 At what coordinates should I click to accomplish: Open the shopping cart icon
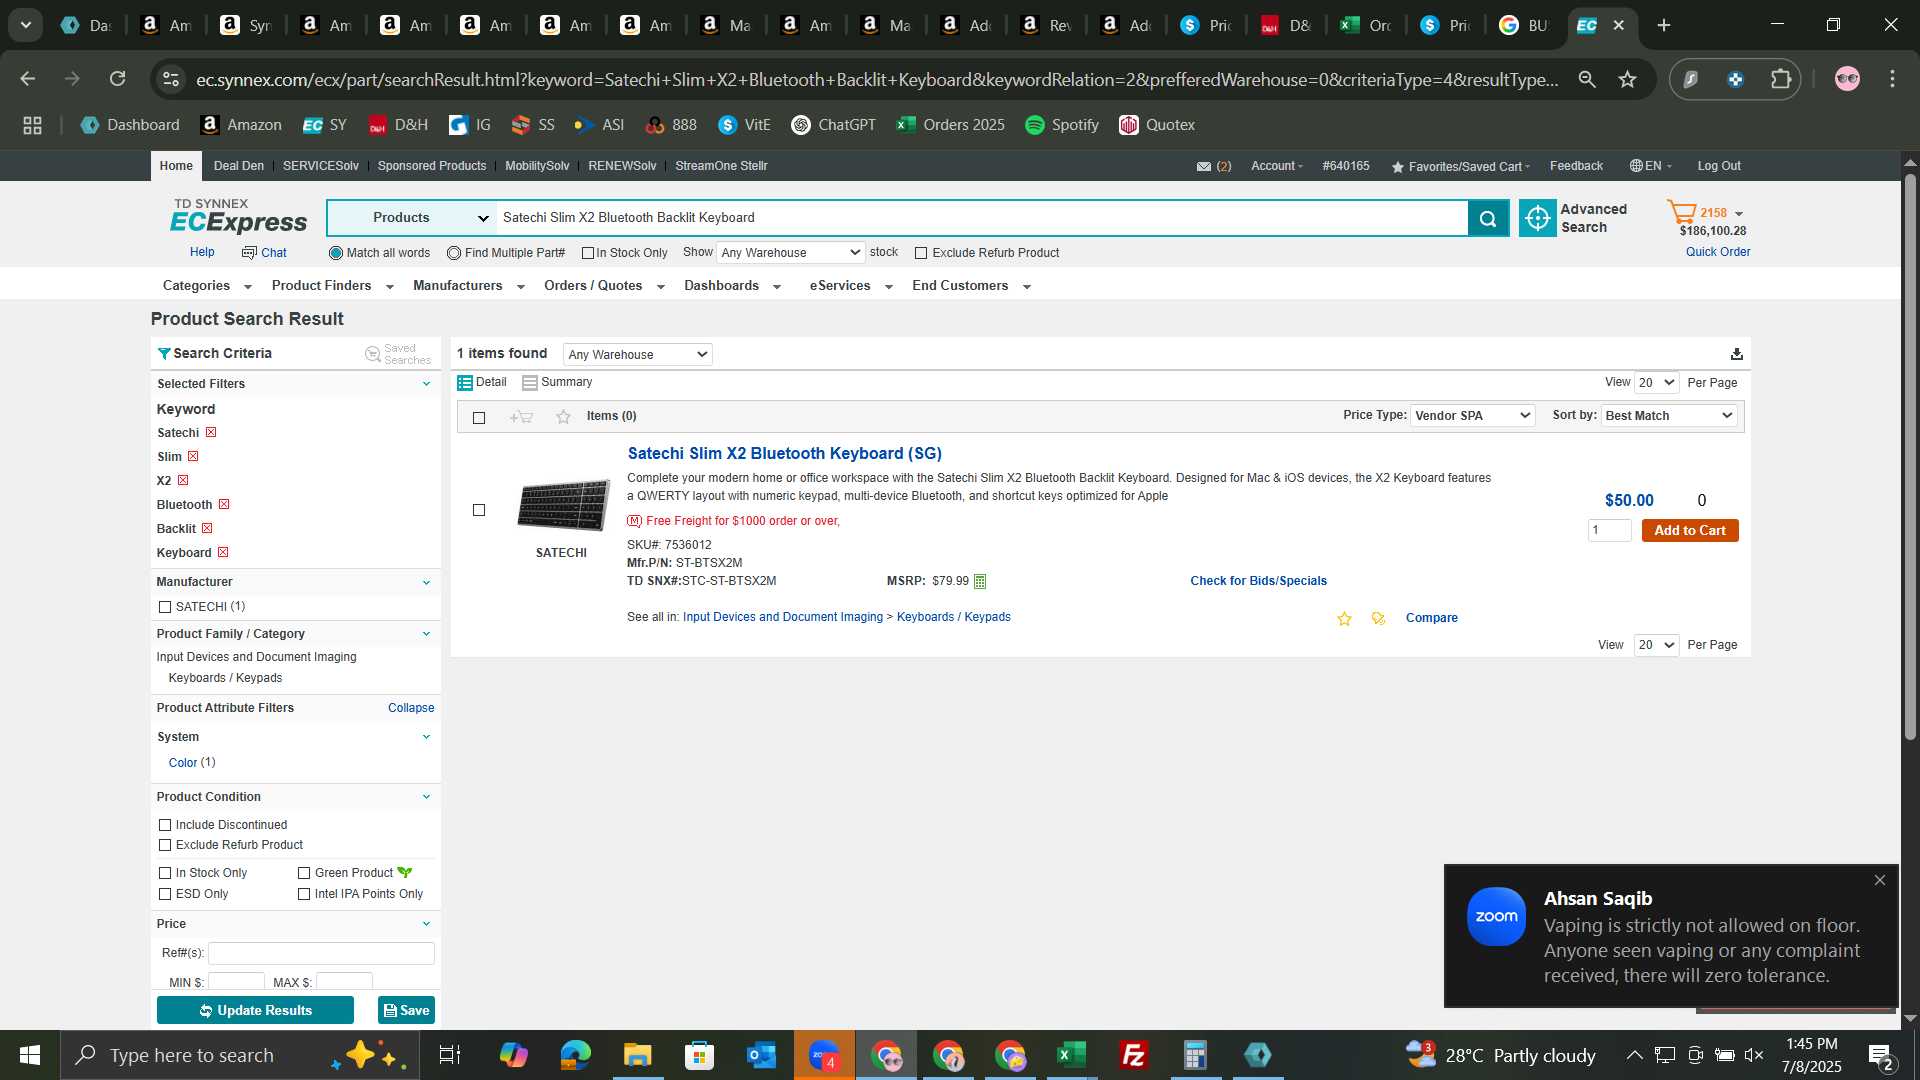pos(1681,213)
